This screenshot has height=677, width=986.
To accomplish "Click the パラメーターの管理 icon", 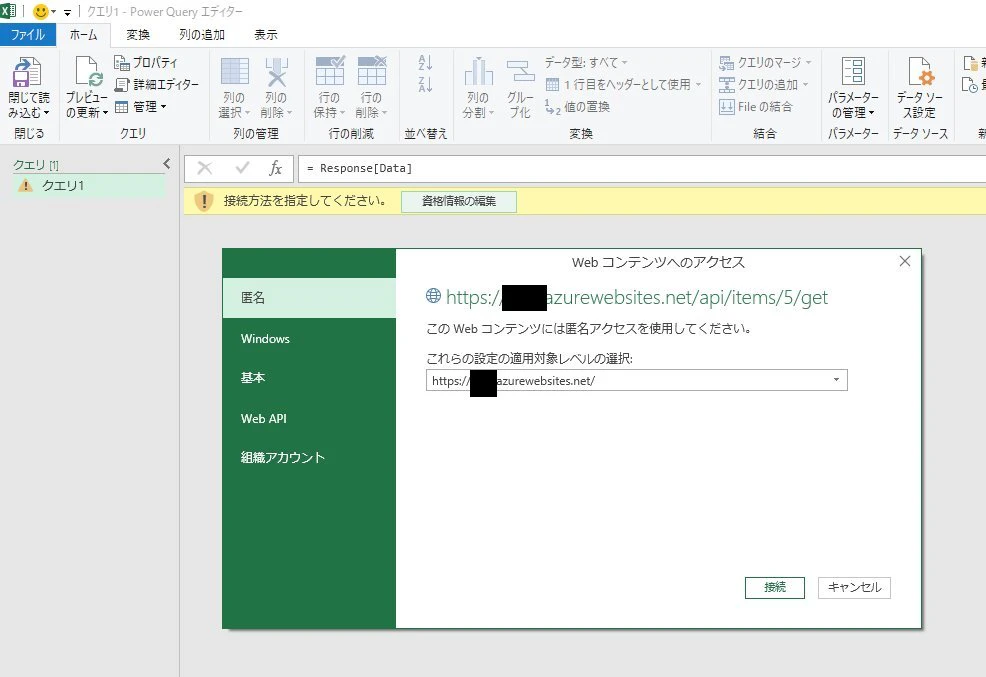I will [853, 71].
